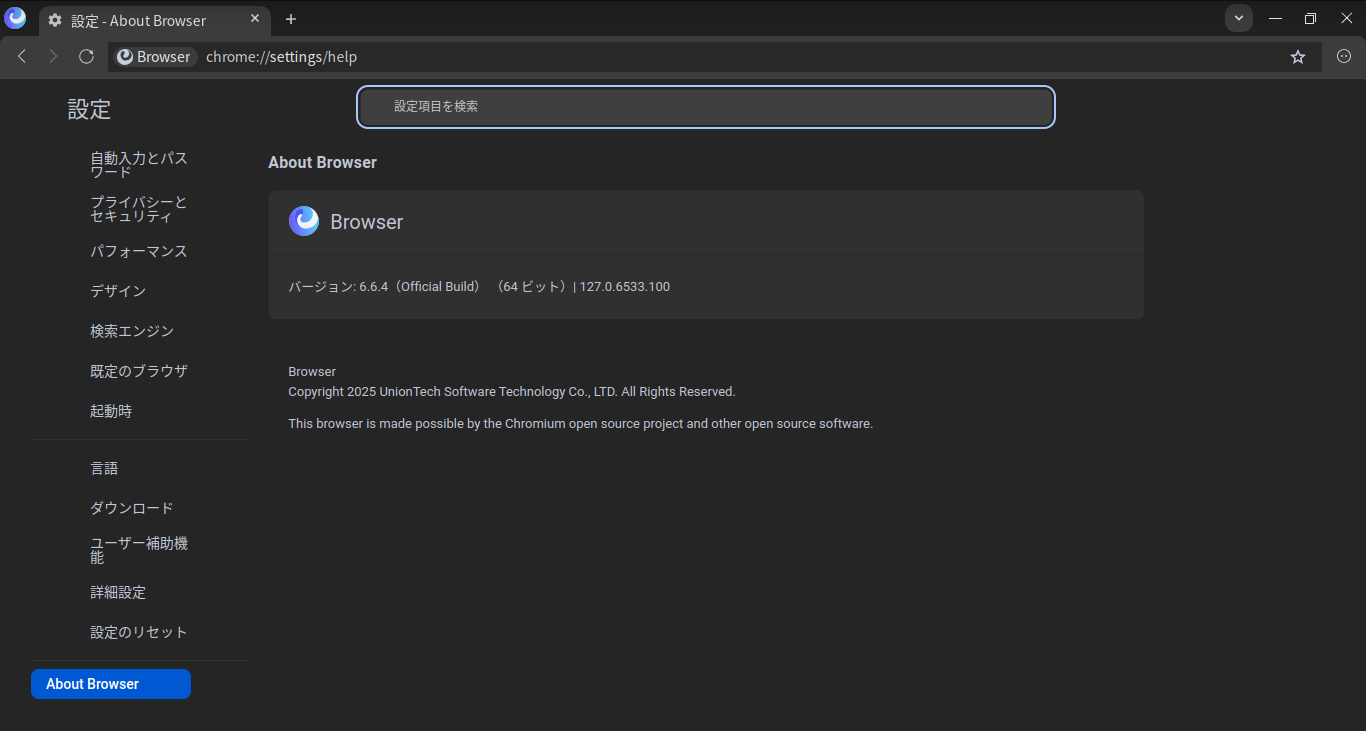The image size is (1366, 731).
Task: Click the address bar URL field
Action: point(700,57)
